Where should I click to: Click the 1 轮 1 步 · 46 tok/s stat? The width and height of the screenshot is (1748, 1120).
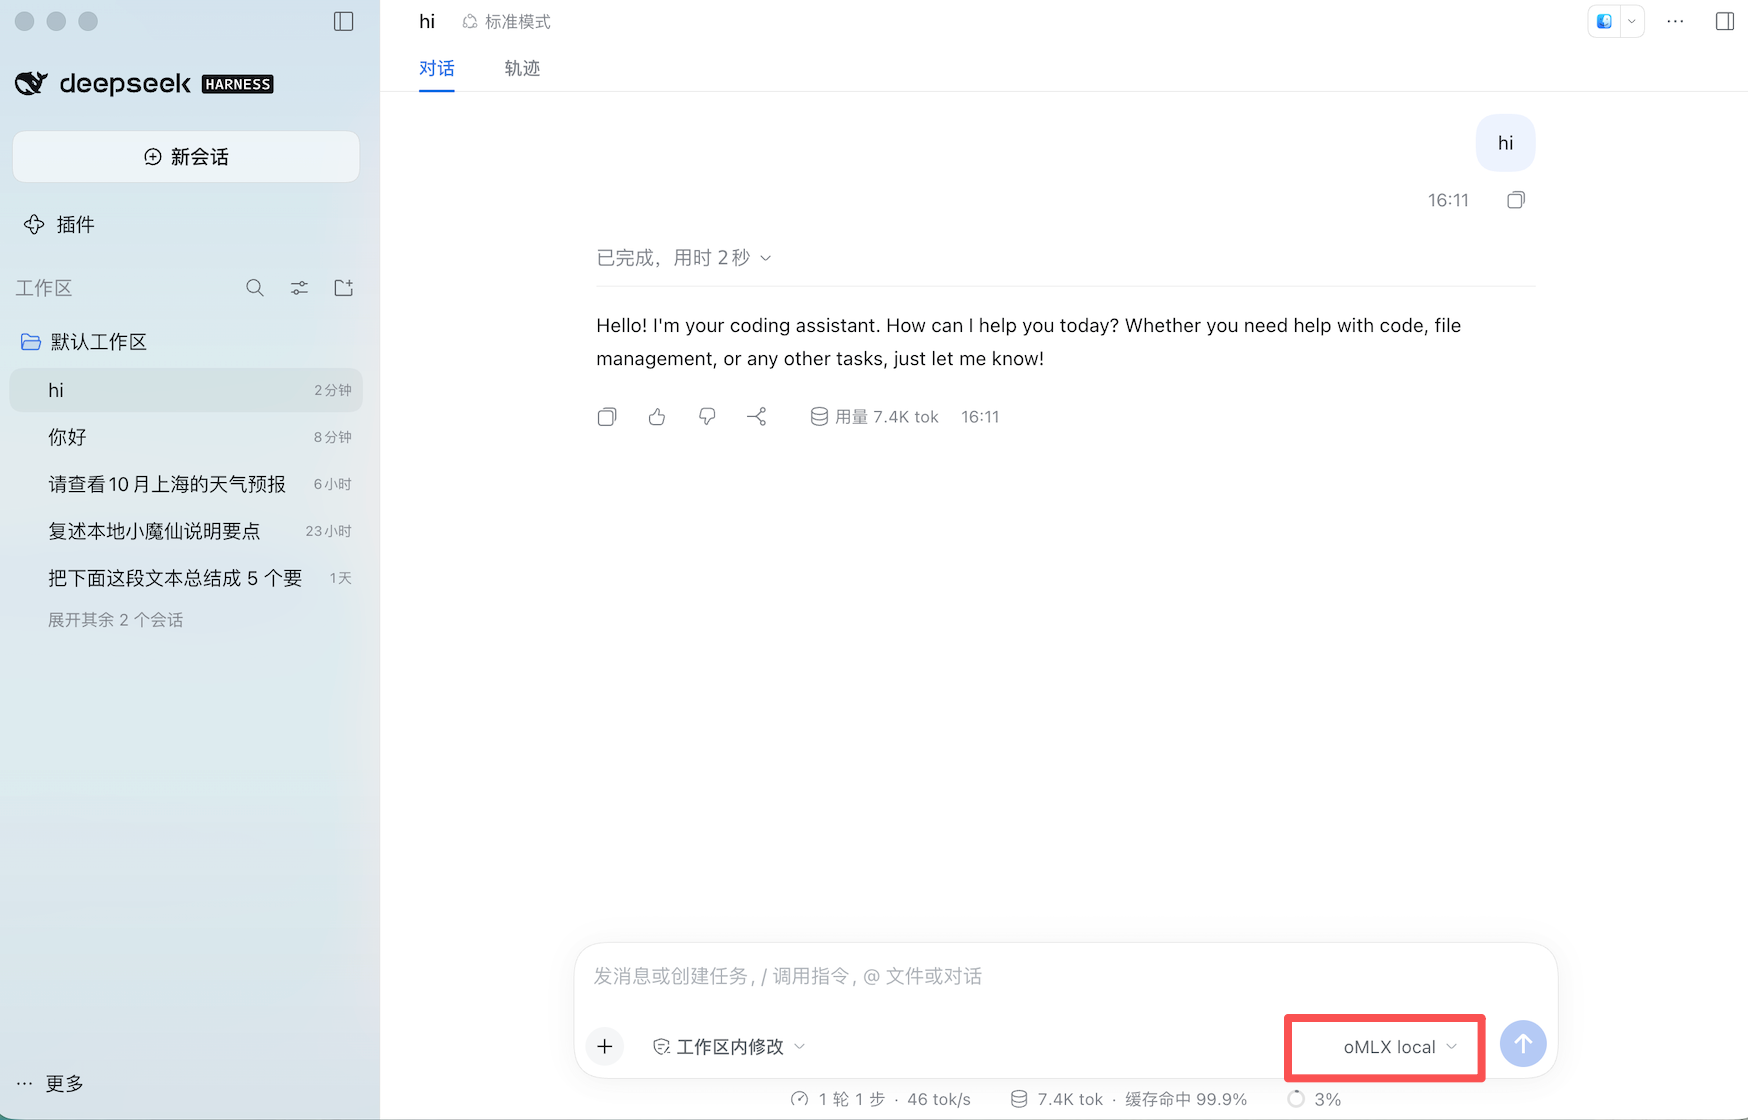(x=880, y=1099)
